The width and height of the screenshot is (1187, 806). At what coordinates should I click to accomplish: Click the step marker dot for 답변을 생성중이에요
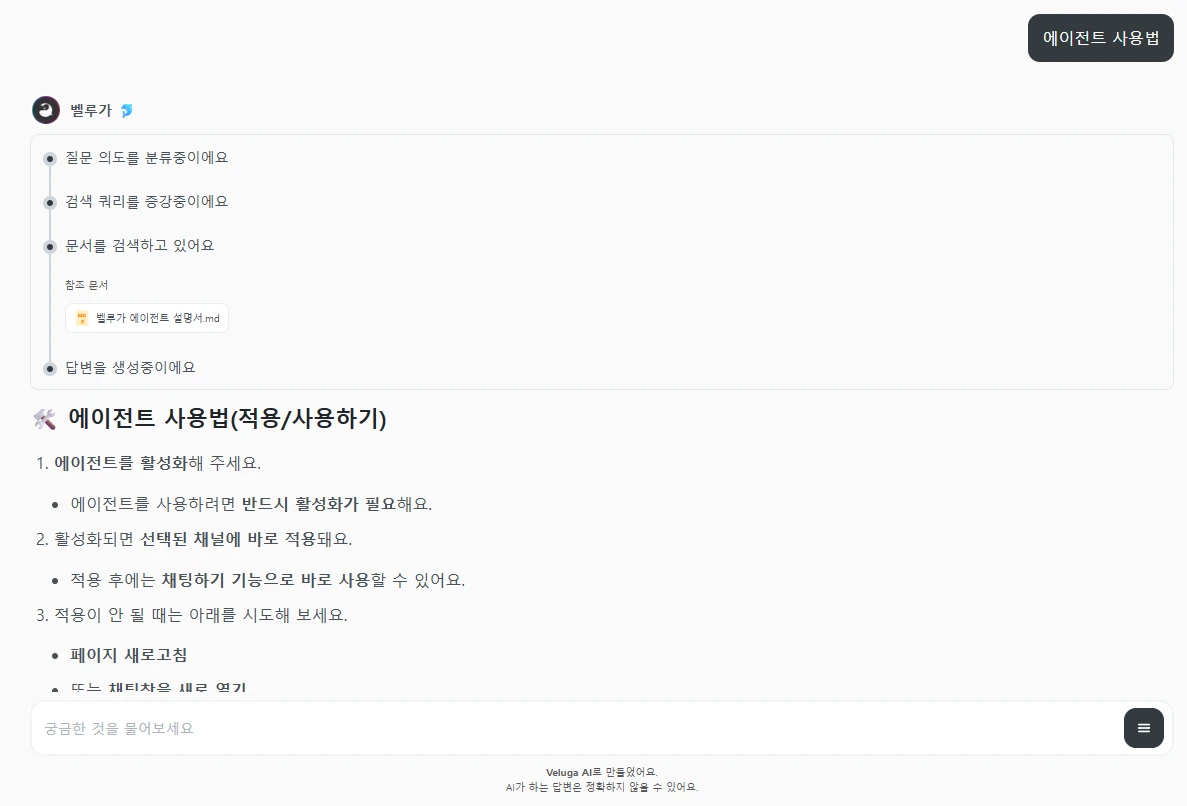tap(50, 368)
